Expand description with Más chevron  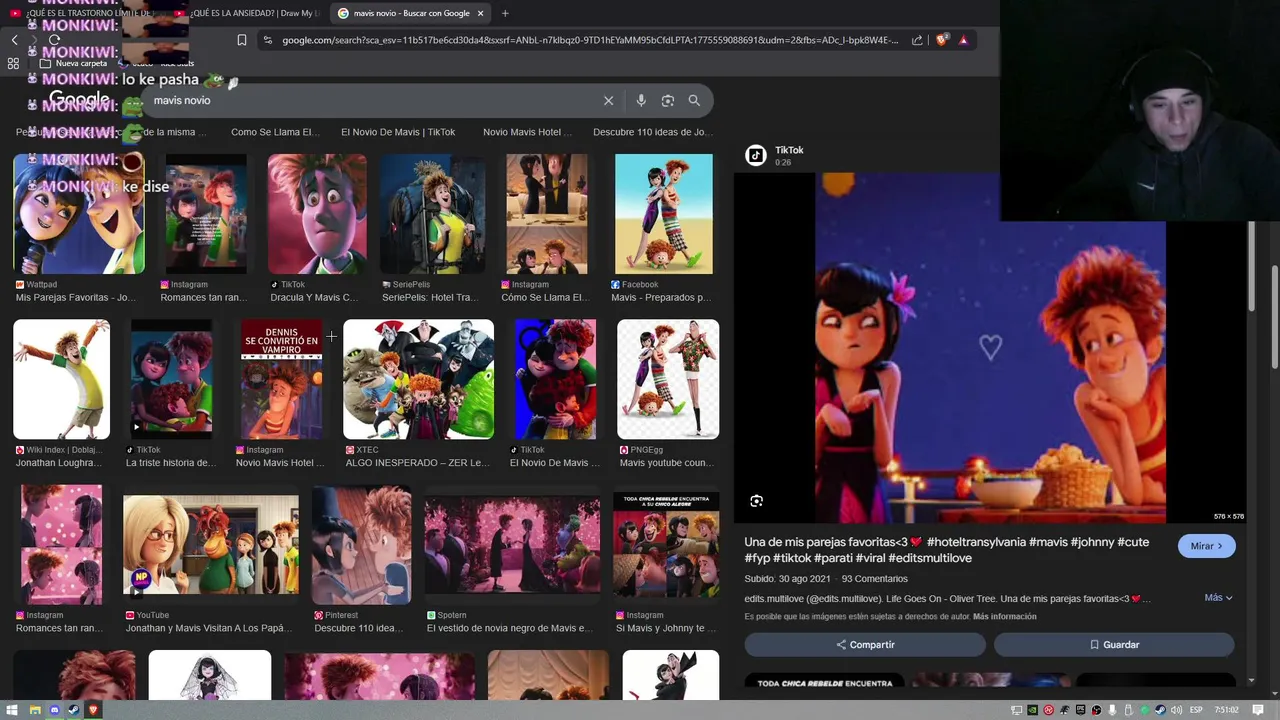click(1218, 598)
